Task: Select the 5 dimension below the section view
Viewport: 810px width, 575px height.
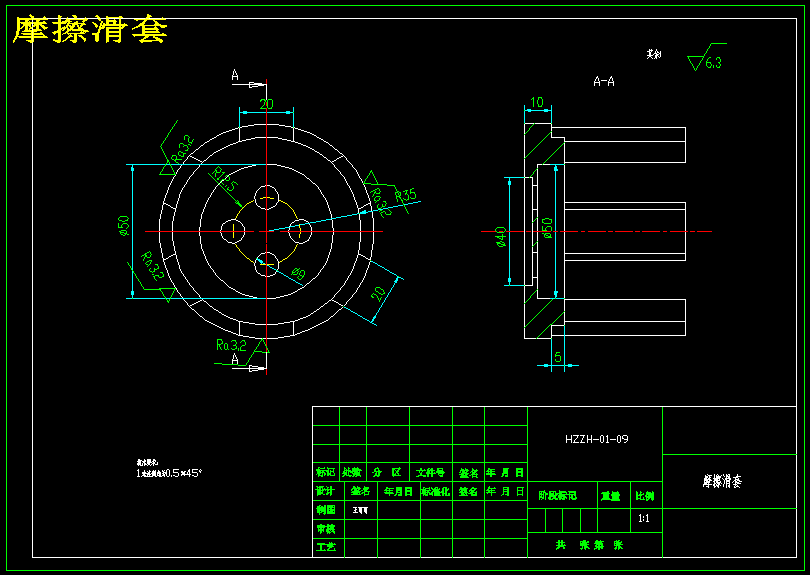Action: point(558,357)
